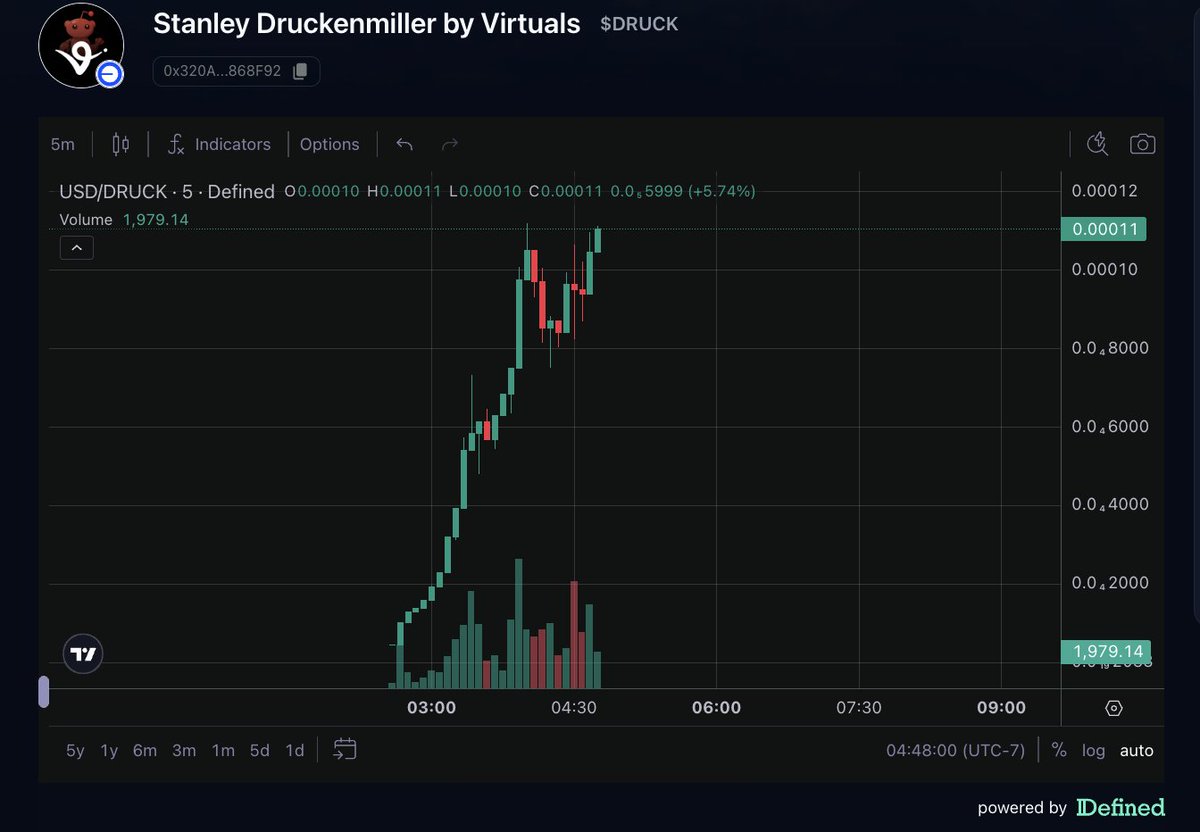Click the 0.00011 current price label
This screenshot has width=1200, height=832.
pyautogui.click(x=1104, y=229)
